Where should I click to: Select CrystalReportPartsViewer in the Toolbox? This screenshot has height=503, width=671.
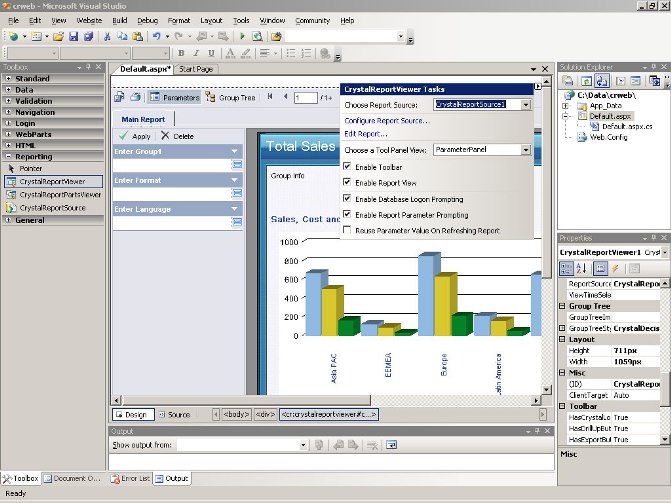point(53,195)
